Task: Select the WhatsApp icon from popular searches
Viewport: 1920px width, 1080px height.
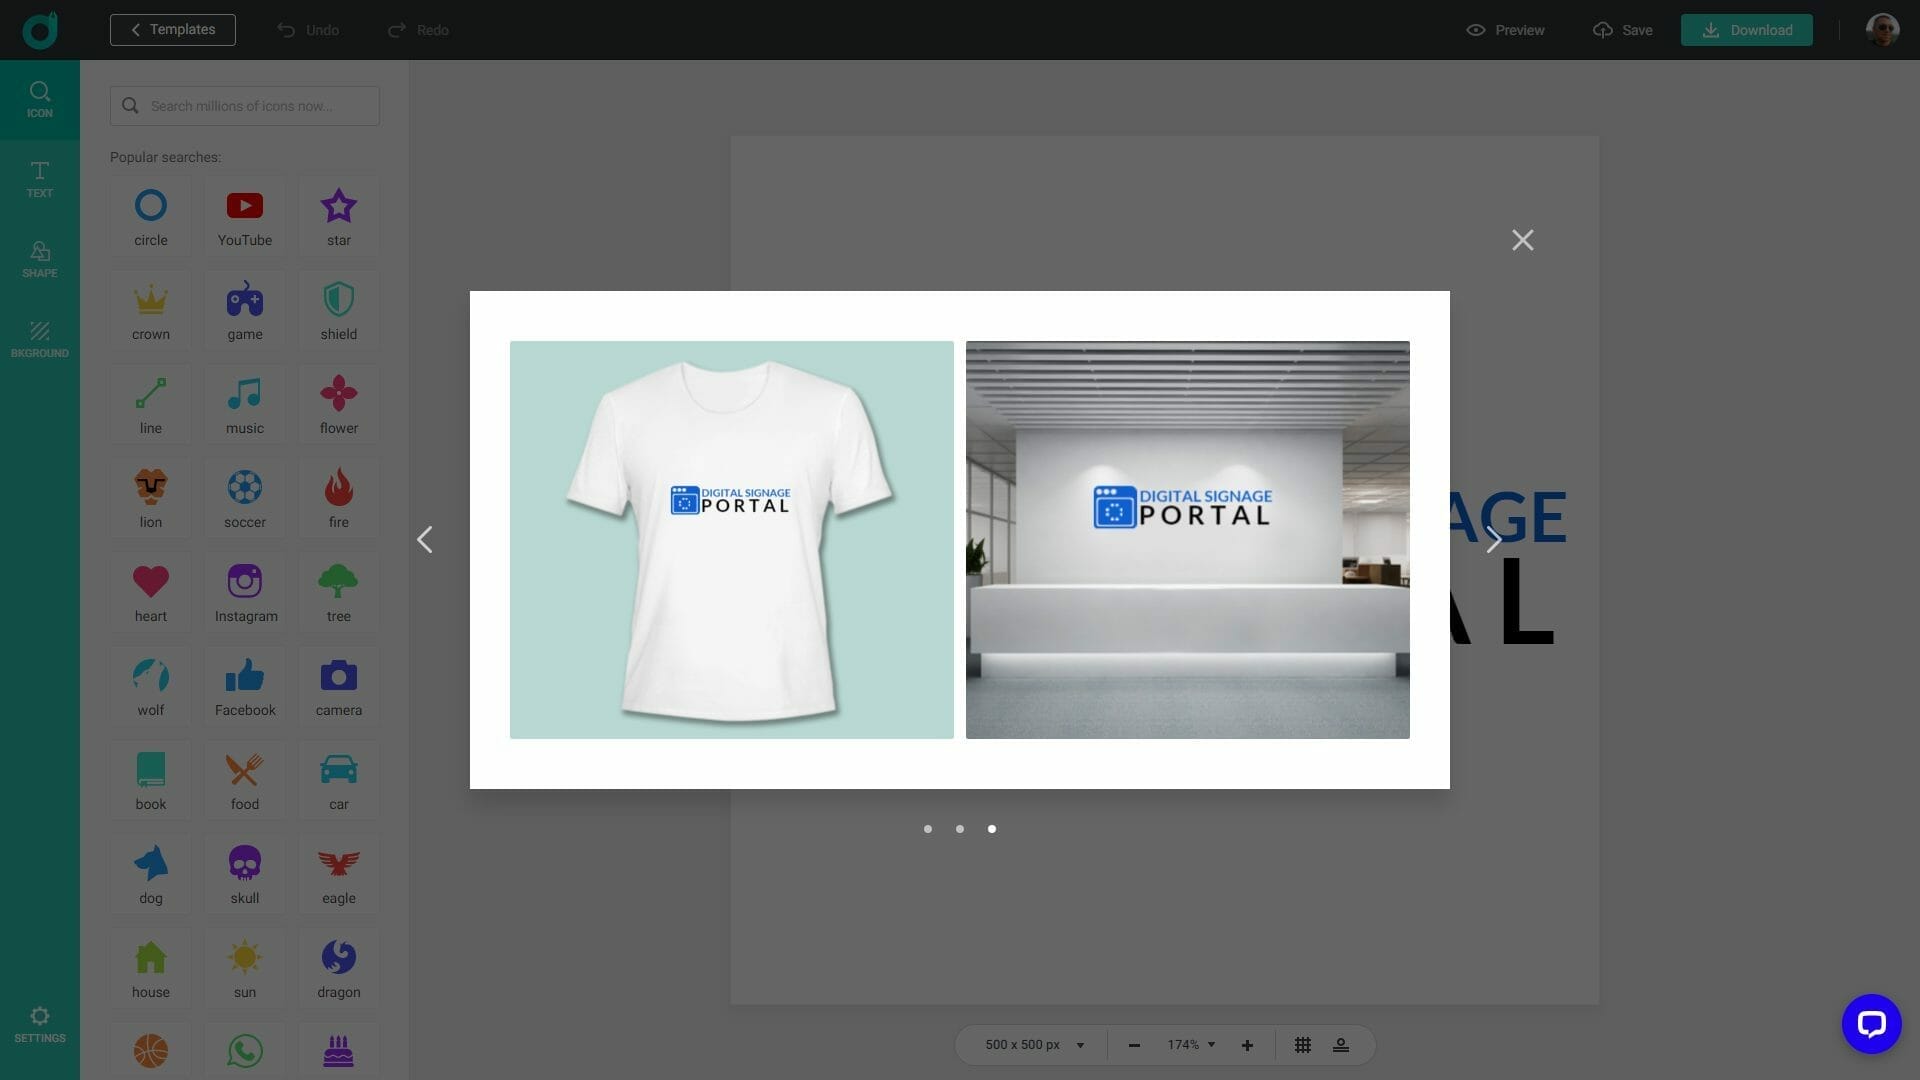Action: click(244, 1051)
